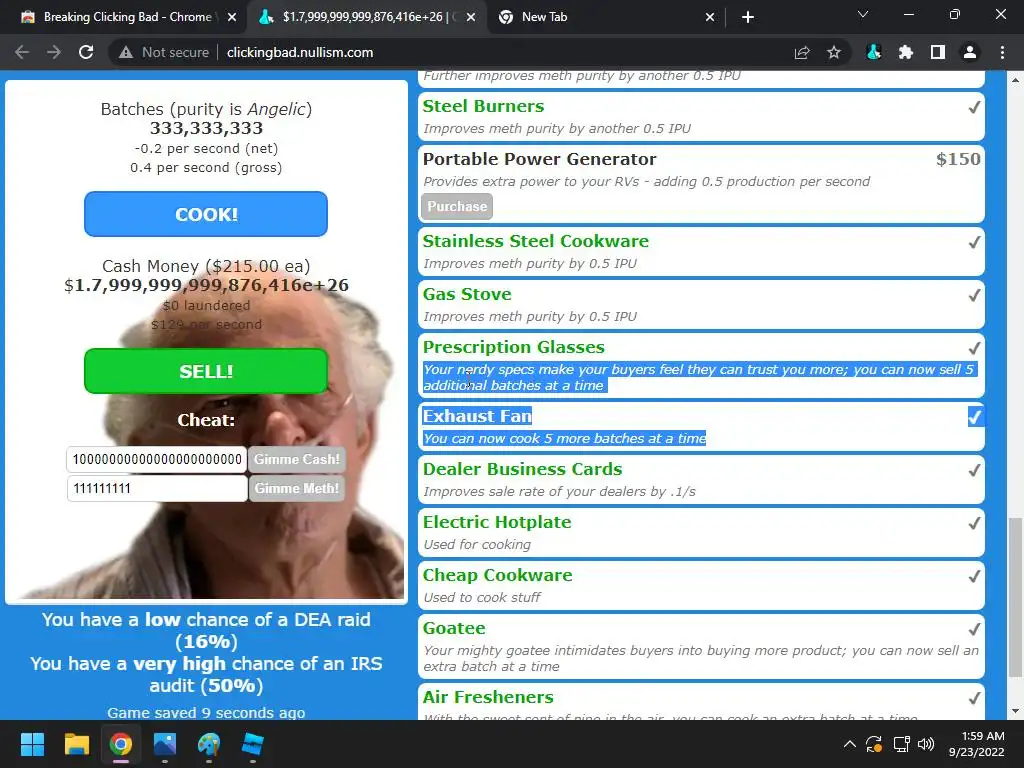Go forward with browser forward arrow
The height and width of the screenshot is (768, 1024).
click(54, 52)
